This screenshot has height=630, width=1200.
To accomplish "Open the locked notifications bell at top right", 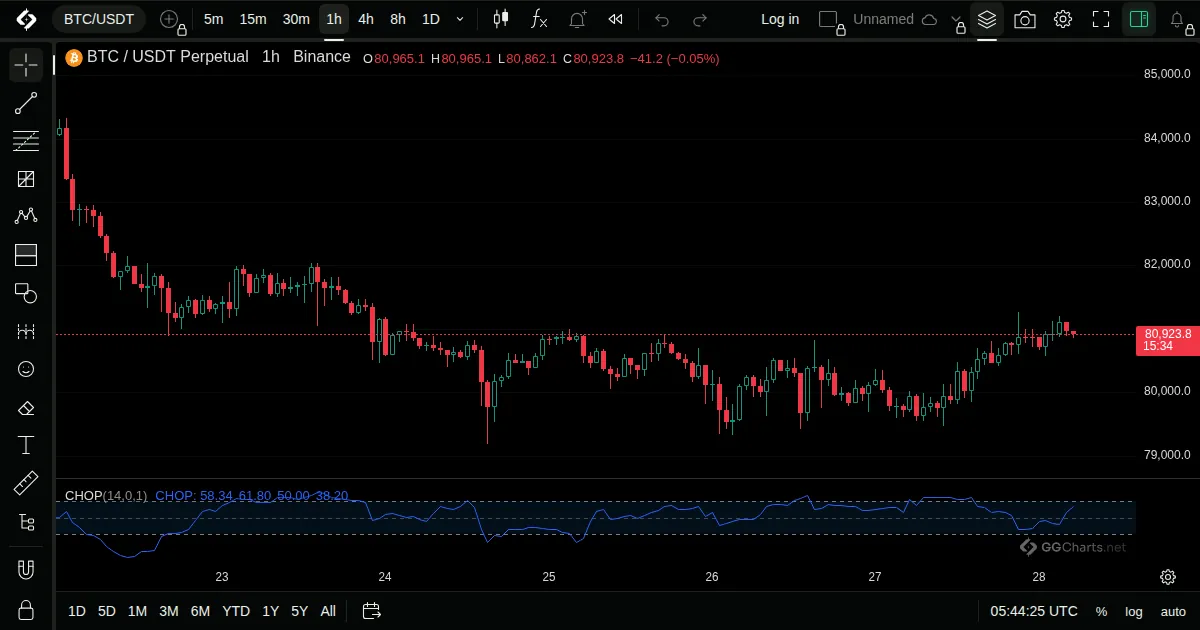I will coord(1179,21).
